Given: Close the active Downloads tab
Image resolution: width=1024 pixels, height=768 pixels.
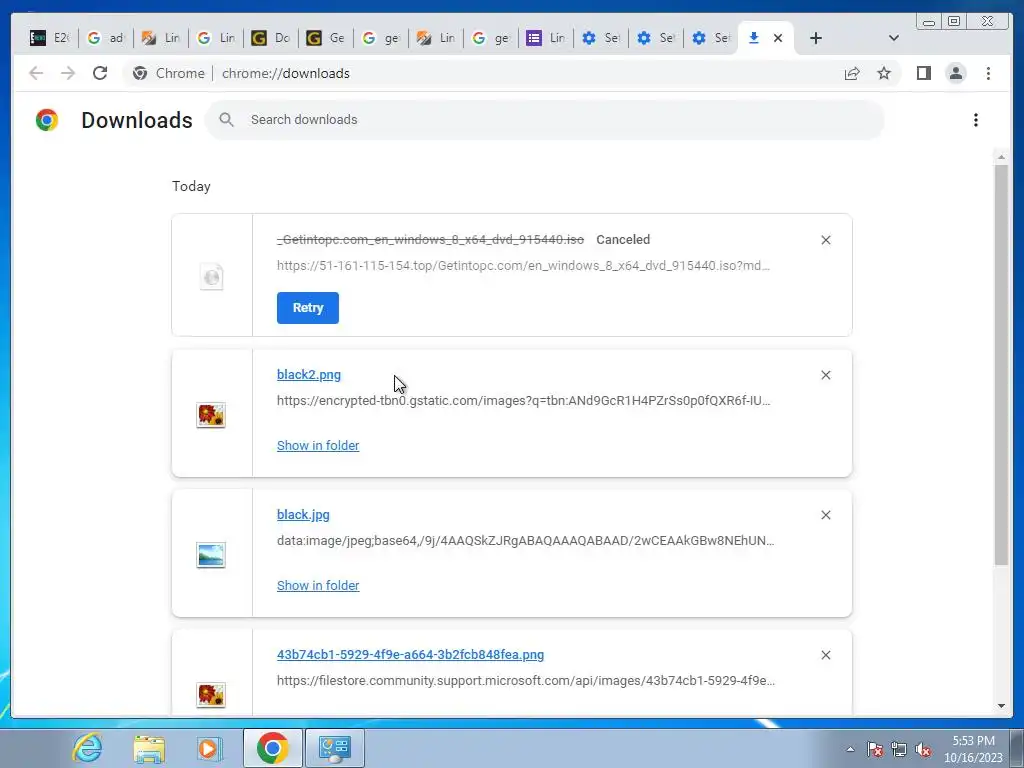Looking at the screenshot, I should 778,38.
